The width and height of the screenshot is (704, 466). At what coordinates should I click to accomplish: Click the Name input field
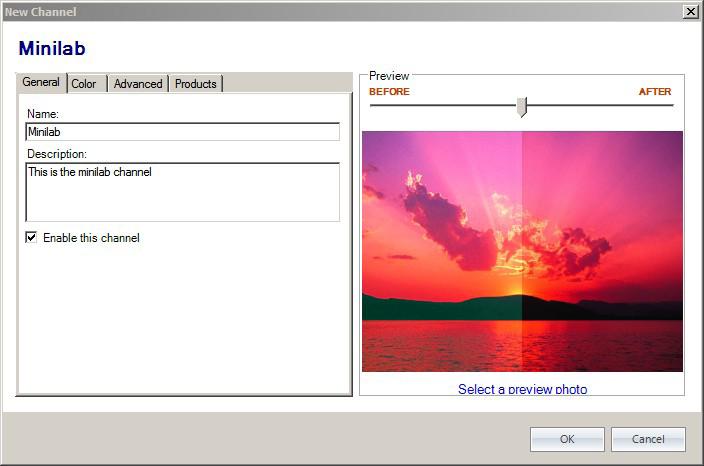click(183, 132)
